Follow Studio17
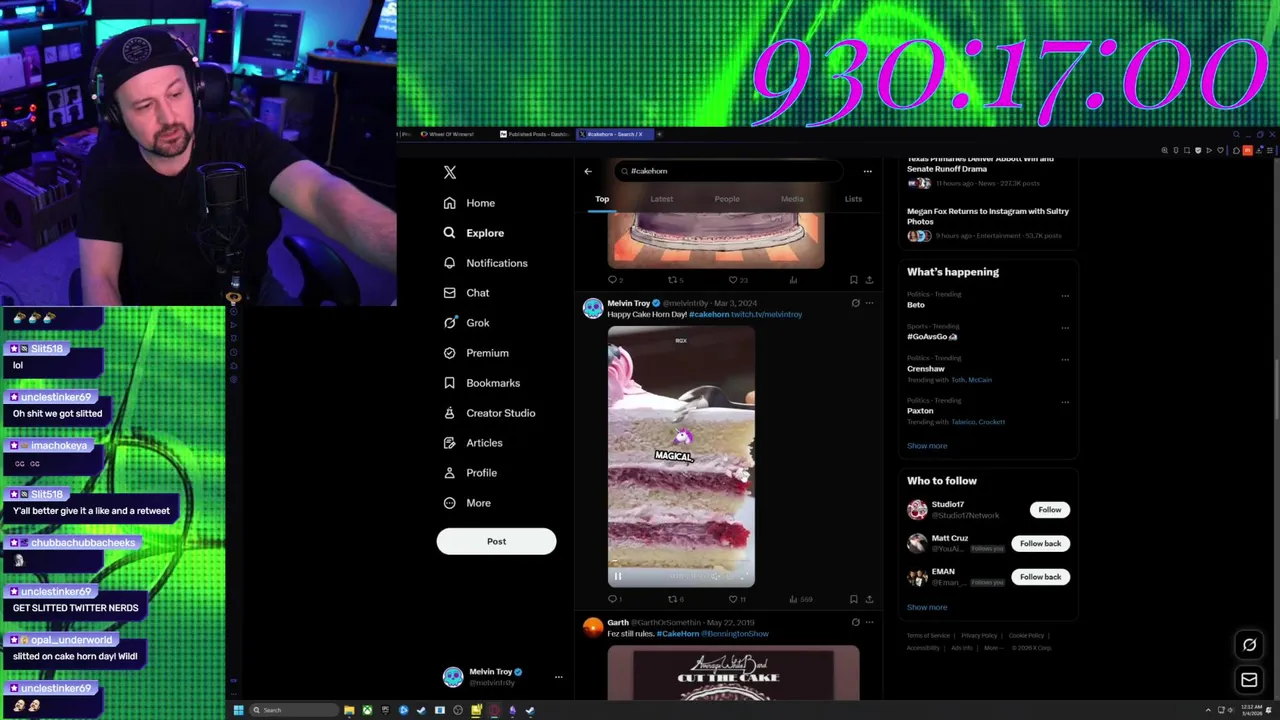This screenshot has height=720, width=1280. [x=1049, y=510]
